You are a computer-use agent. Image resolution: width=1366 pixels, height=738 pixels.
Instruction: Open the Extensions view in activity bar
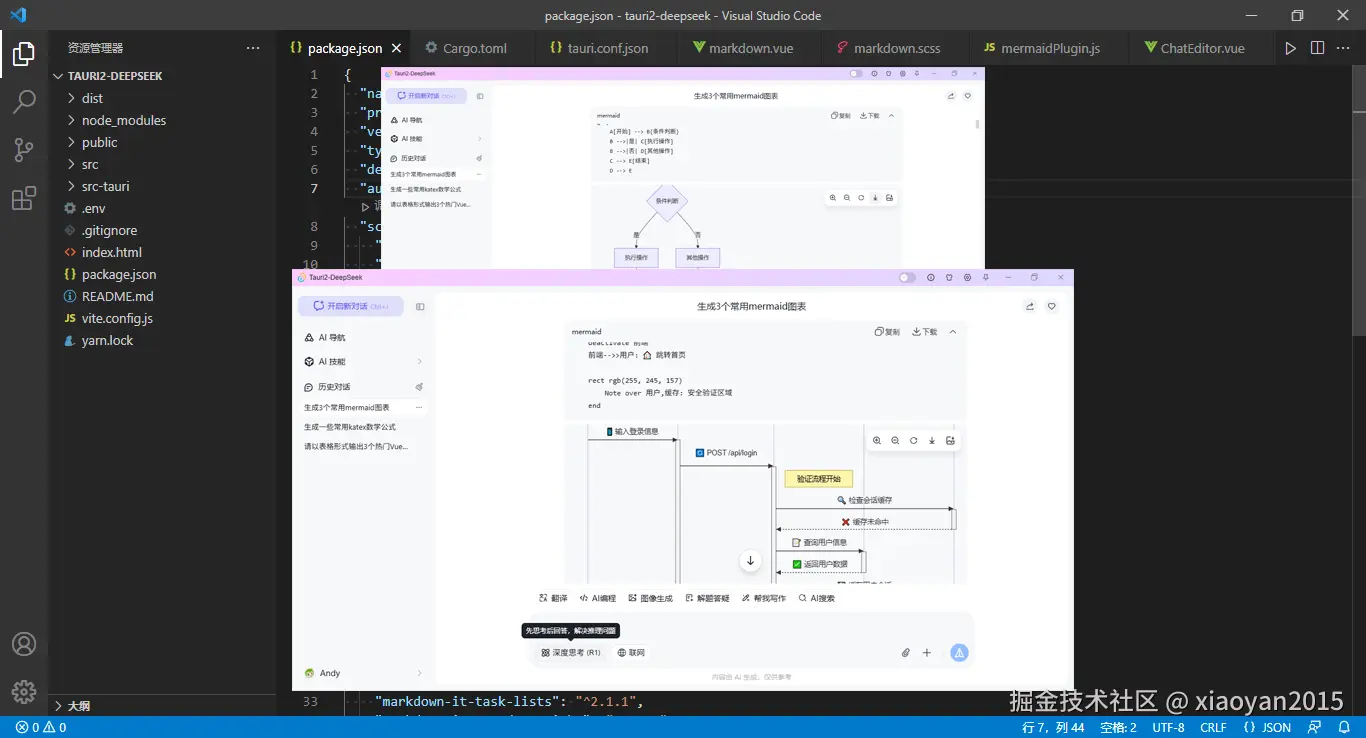[24, 199]
